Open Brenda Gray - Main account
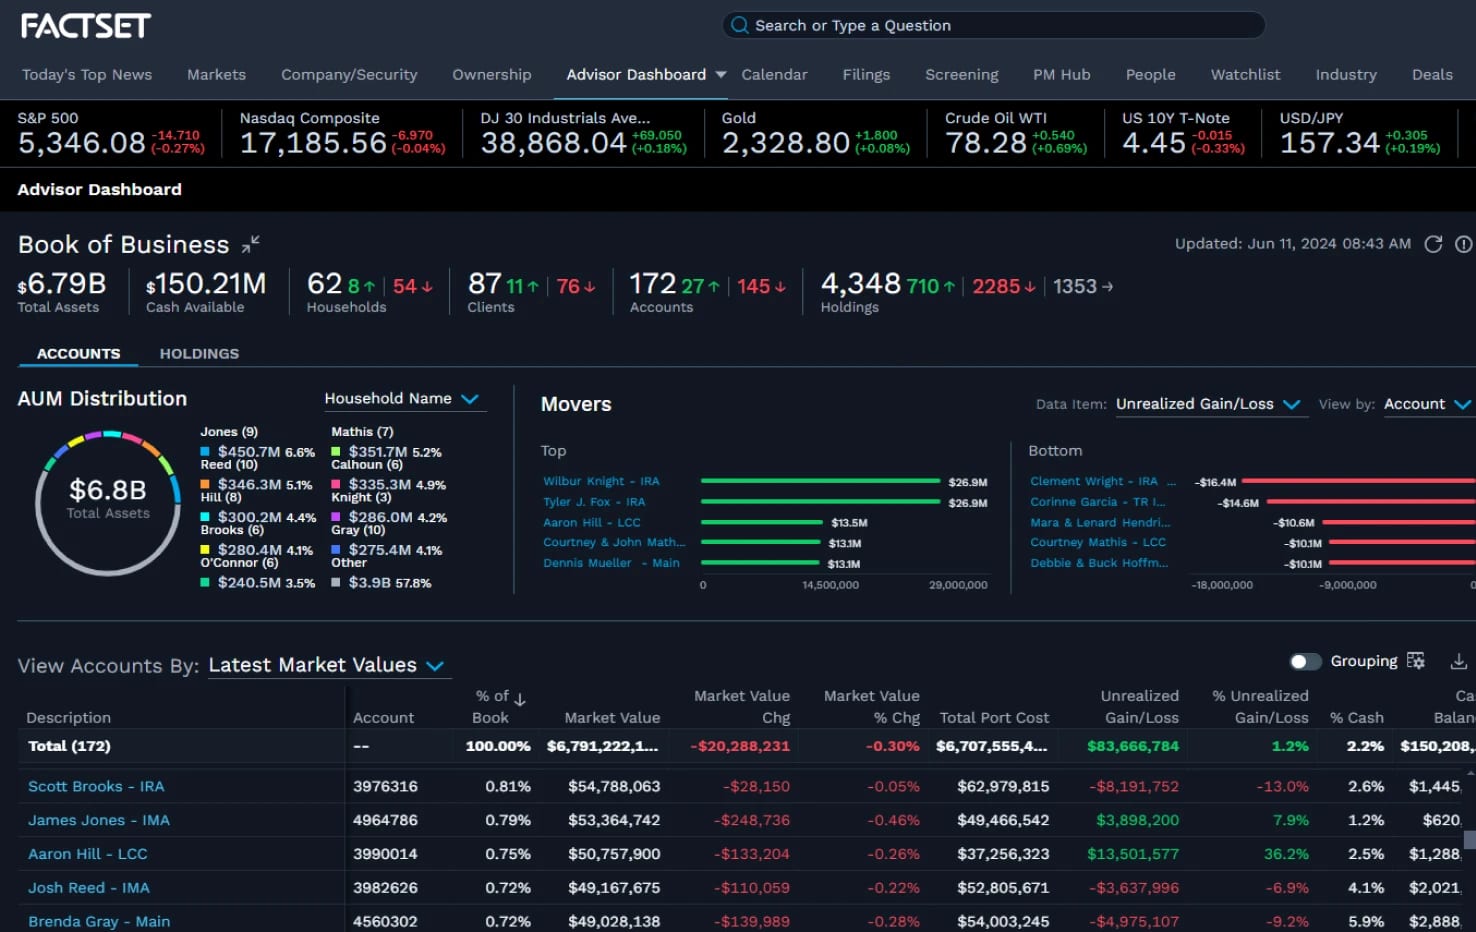This screenshot has width=1476, height=932. [99, 921]
